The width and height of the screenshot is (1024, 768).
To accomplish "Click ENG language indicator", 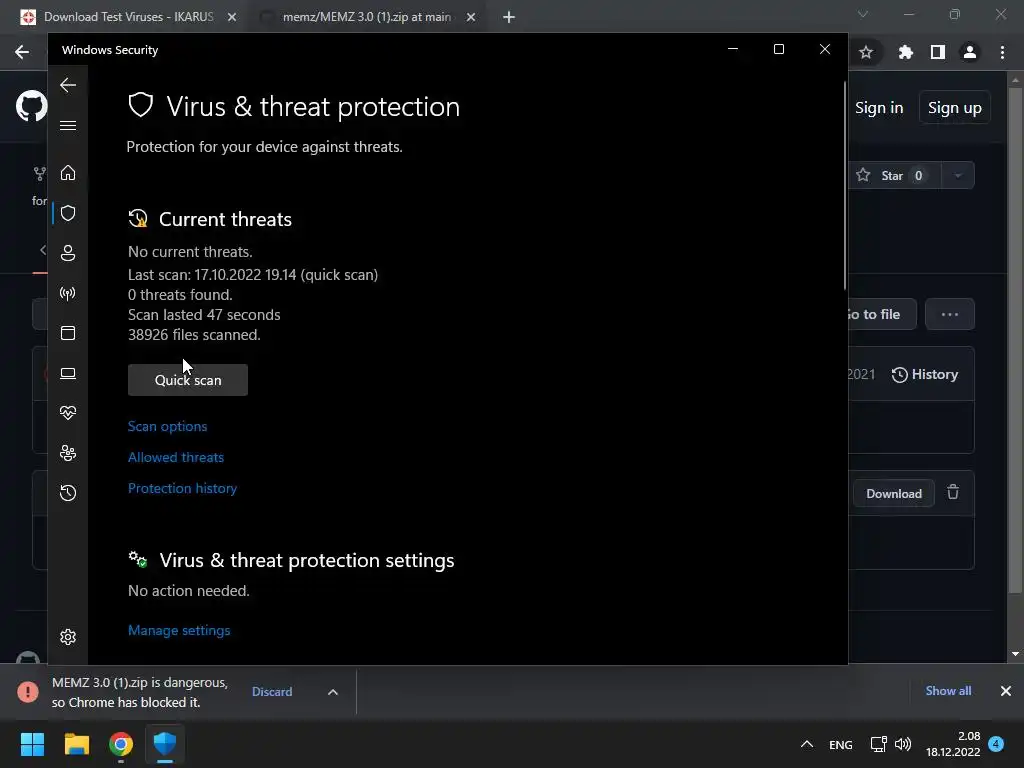I will coord(840,744).
